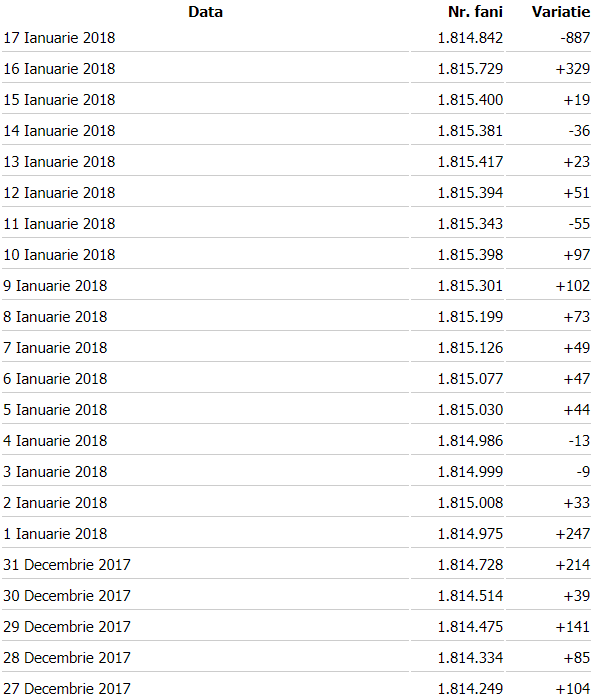Select the 29 Decembrie 2017 row
Viewport: 592px width, 699px height.
pos(296,627)
